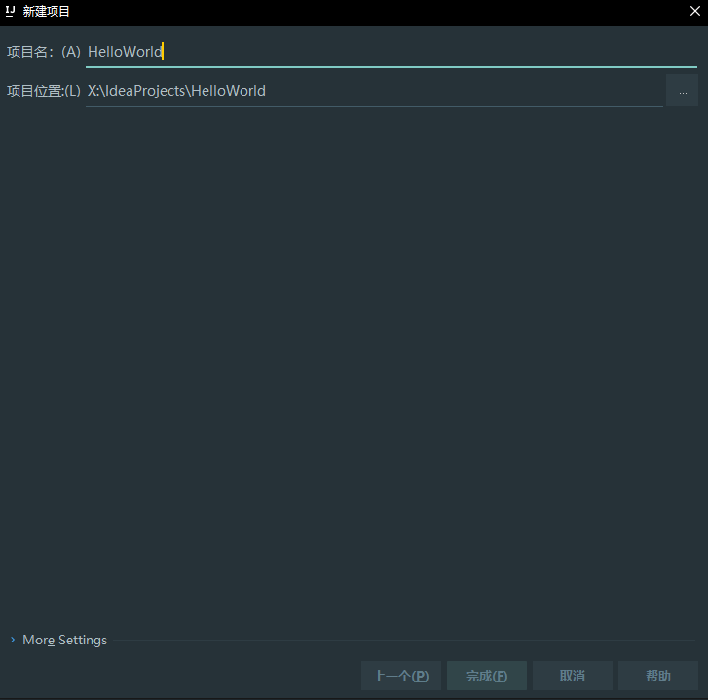Cancel the dialog with the 取消 button
This screenshot has height=700, width=727.
(573, 675)
